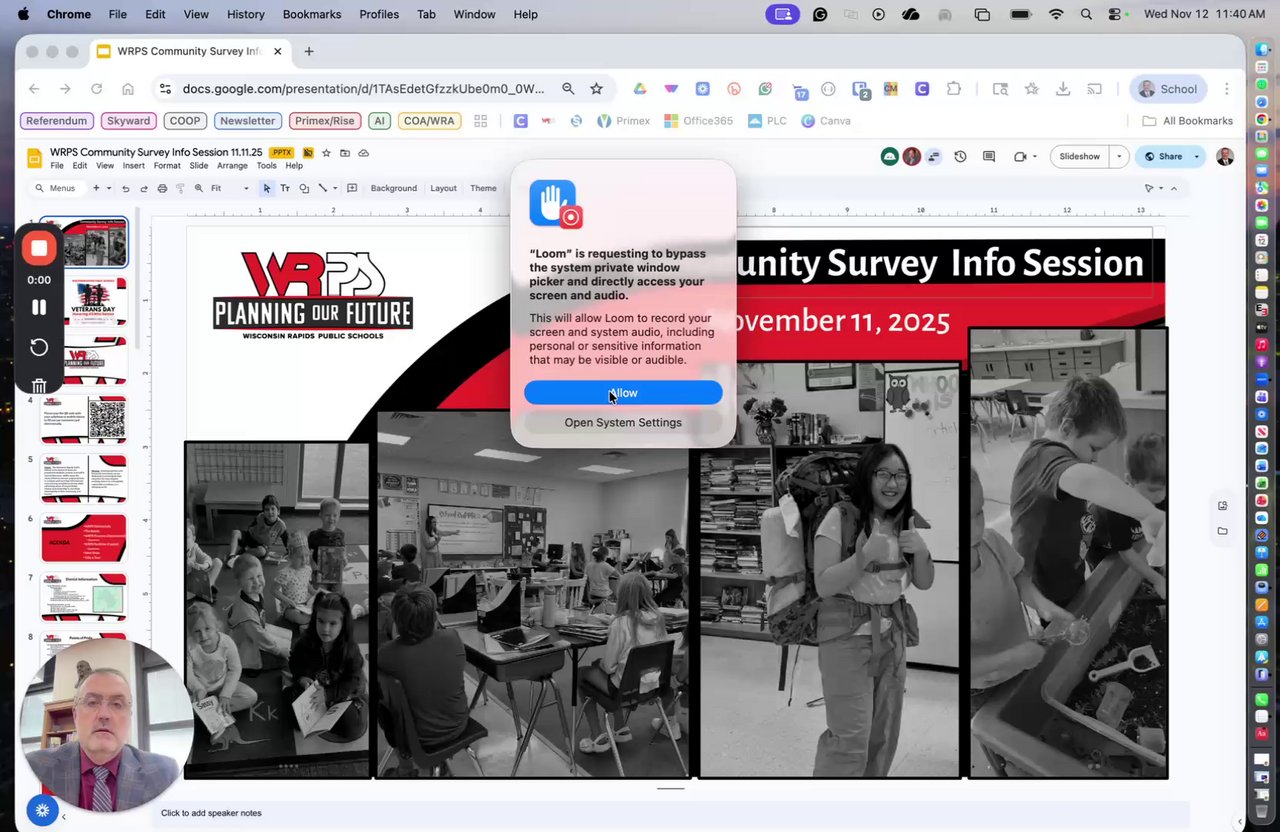This screenshot has width=1280, height=832.
Task: Open the Newsletter bookmark group
Action: pos(247,121)
